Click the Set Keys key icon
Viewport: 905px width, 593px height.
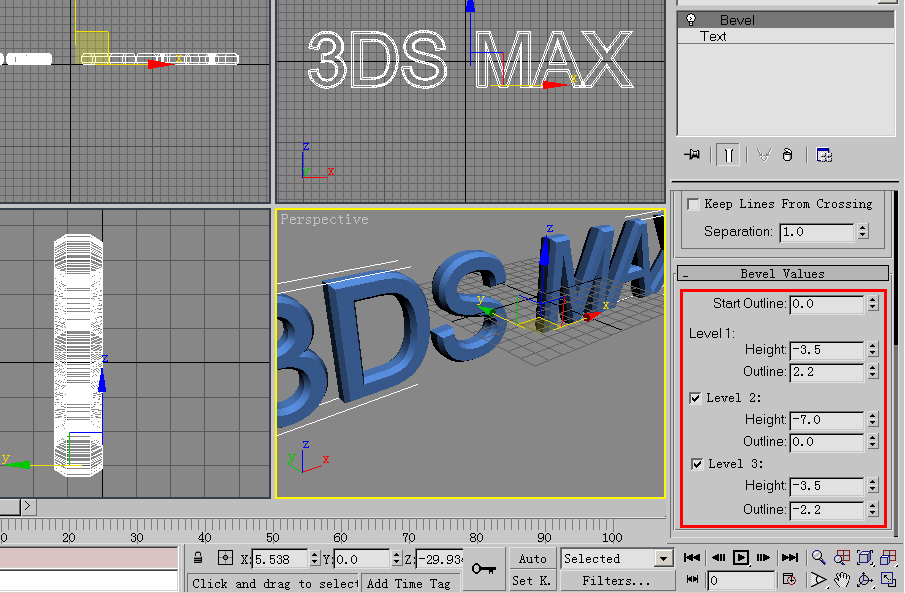pyautogui.click(x=484, y=569)
